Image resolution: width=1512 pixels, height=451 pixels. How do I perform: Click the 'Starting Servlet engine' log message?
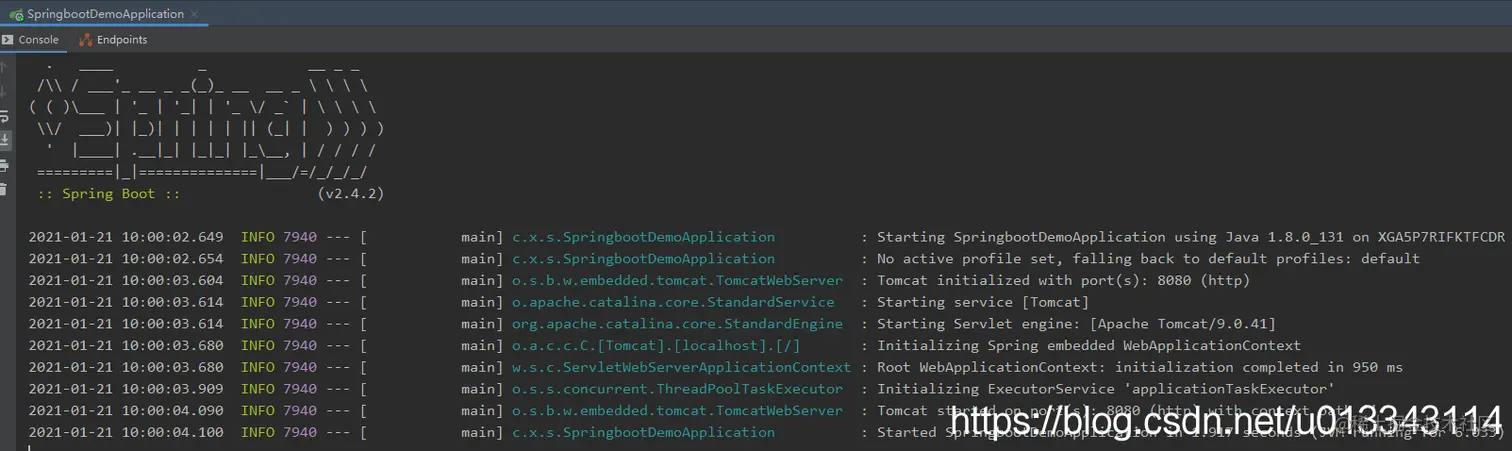[x=1076, y=324]
